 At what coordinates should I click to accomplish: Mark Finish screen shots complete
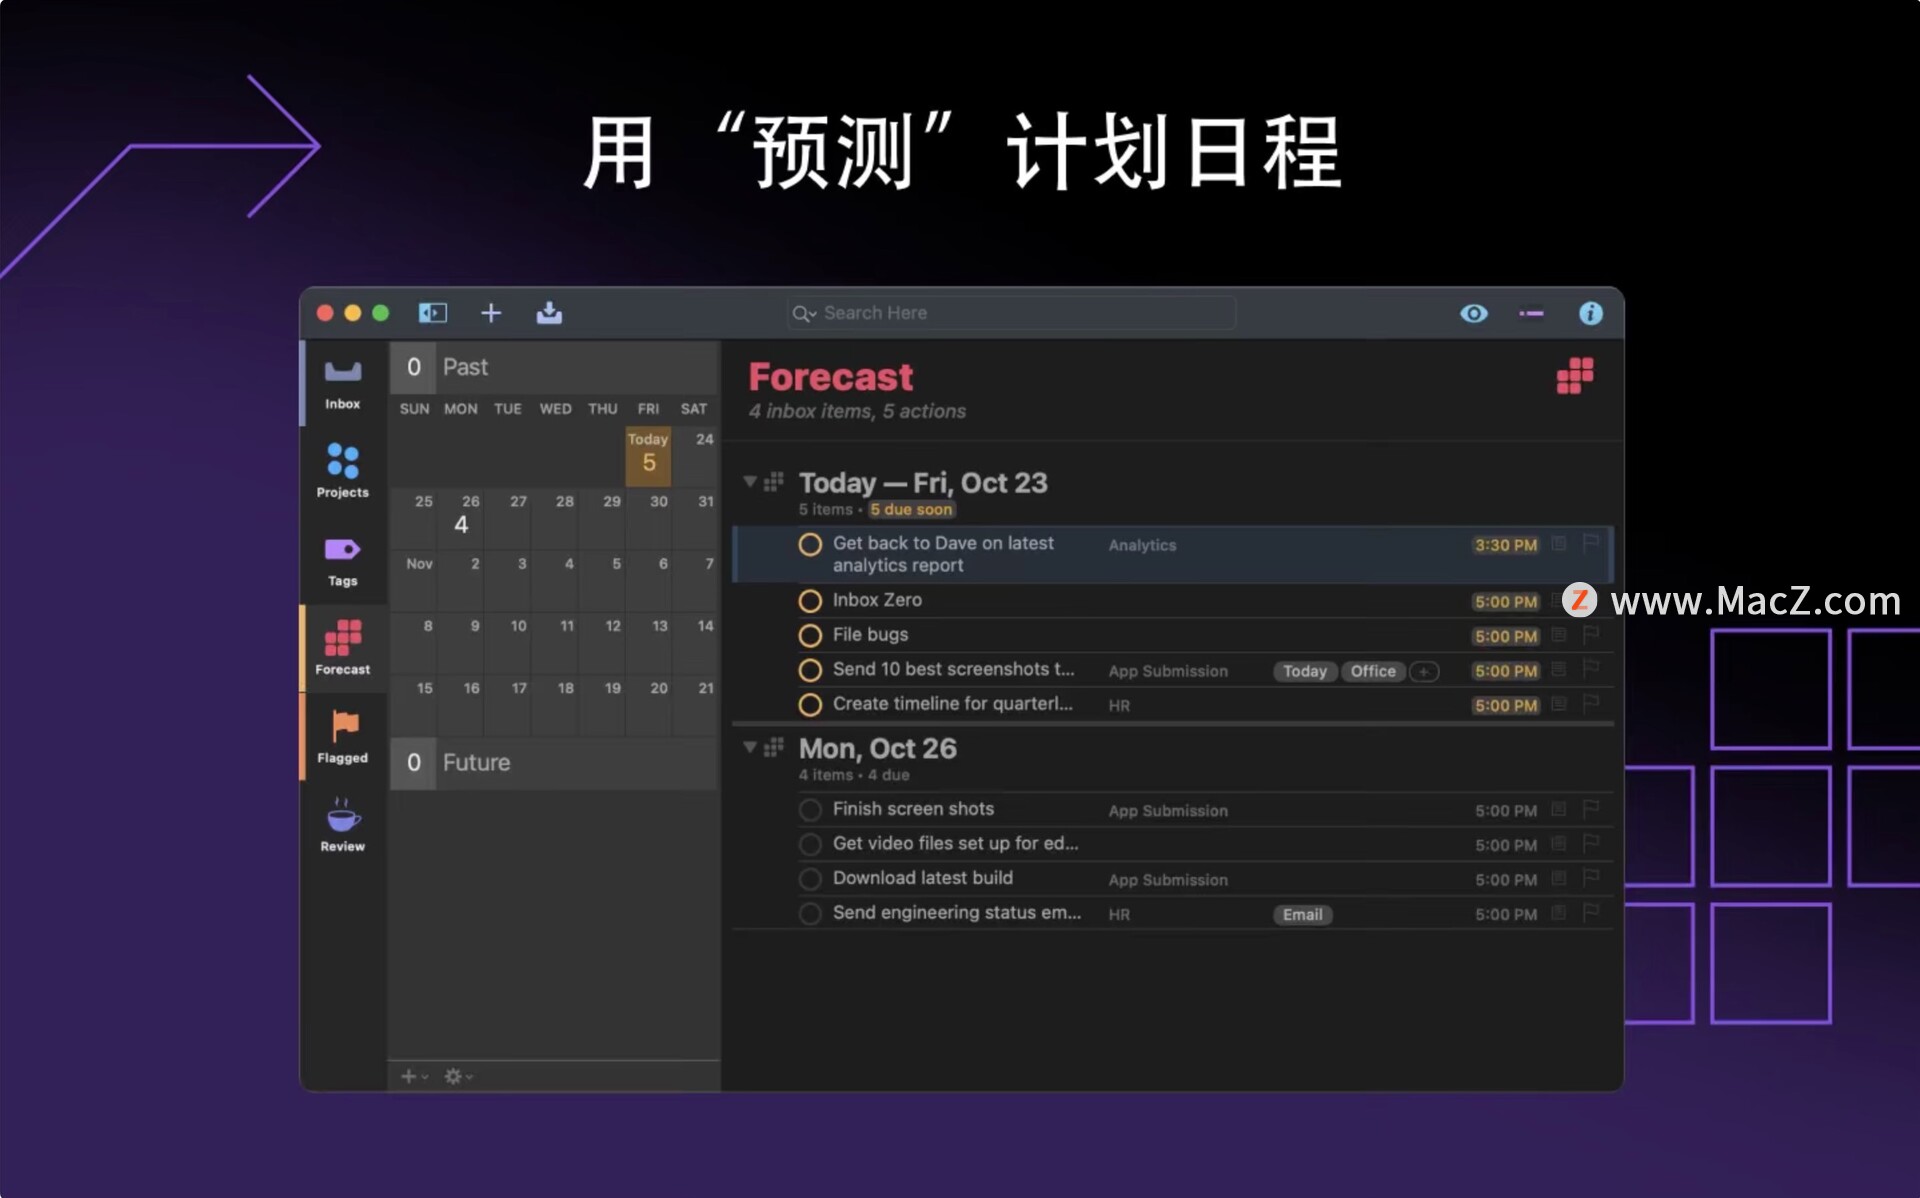tap(810, 810)
